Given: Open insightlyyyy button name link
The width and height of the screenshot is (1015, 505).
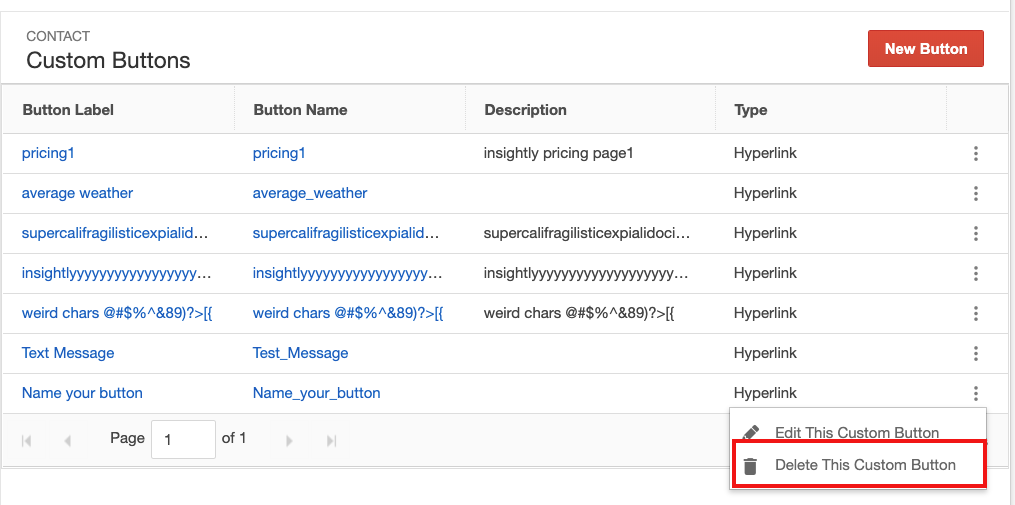Looking at the screenshot, I should (348, 273).
